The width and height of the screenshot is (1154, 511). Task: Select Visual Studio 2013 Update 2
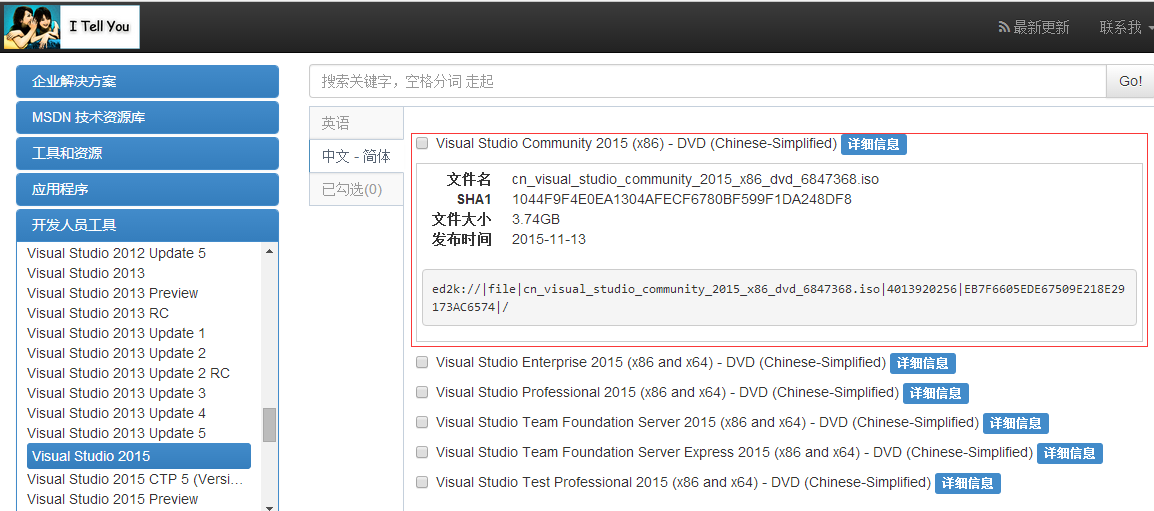116,353
